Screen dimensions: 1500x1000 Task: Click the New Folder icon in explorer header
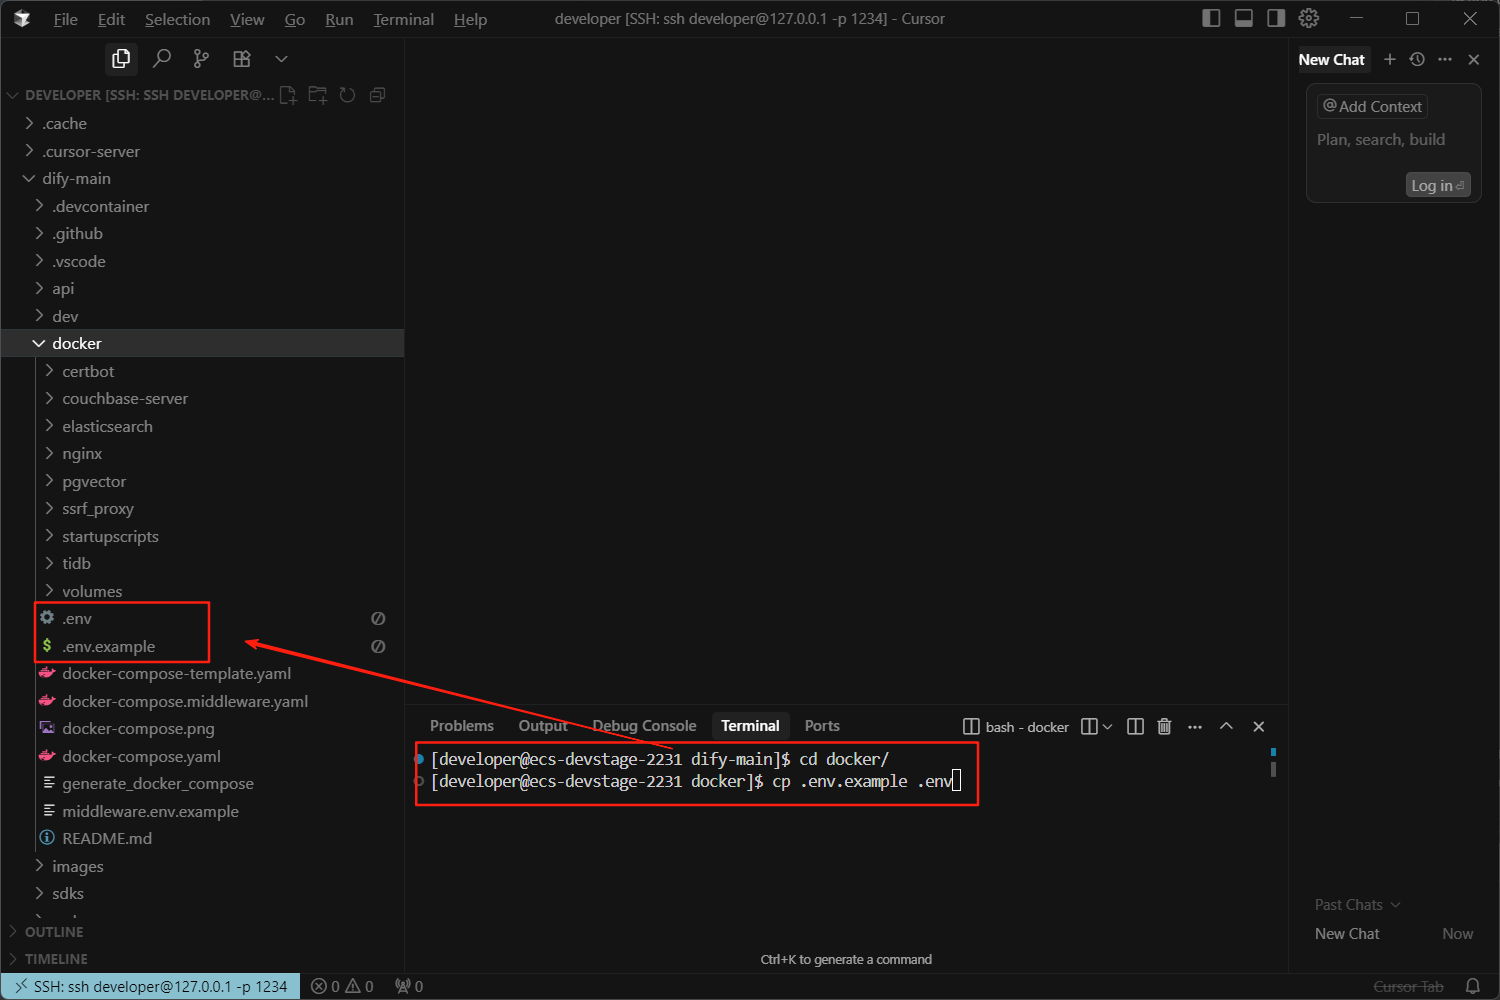point(318,95)
